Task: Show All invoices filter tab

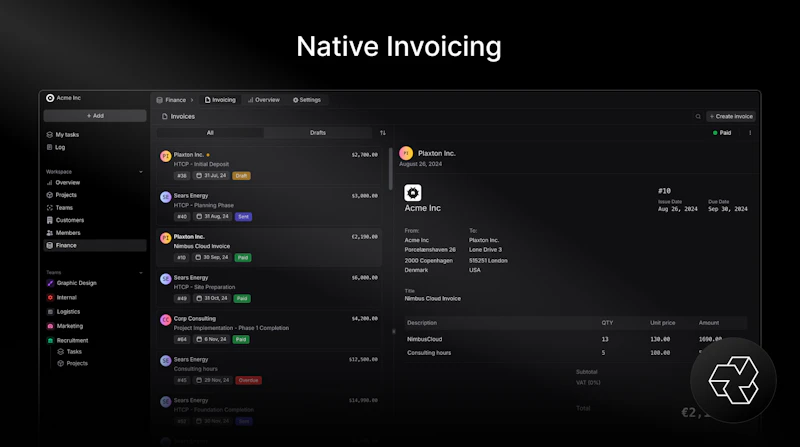Action: pos(210,133)
